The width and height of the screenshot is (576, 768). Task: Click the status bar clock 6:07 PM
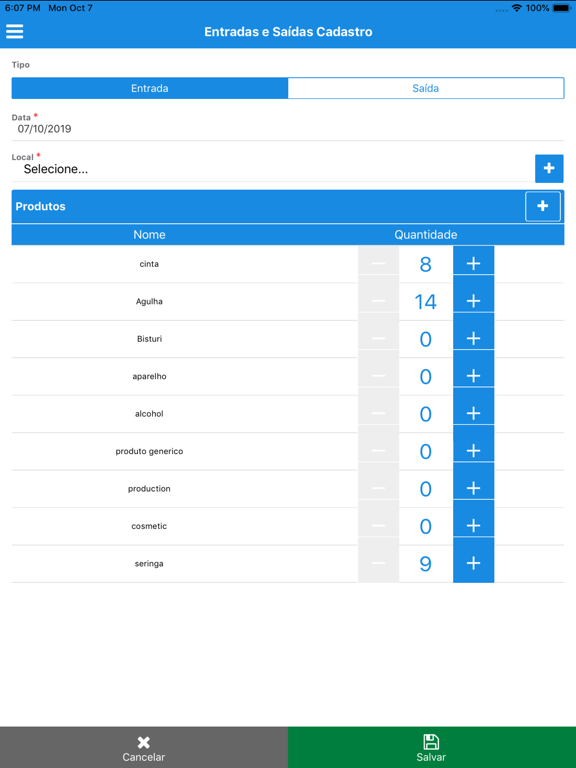coord(23,8)
